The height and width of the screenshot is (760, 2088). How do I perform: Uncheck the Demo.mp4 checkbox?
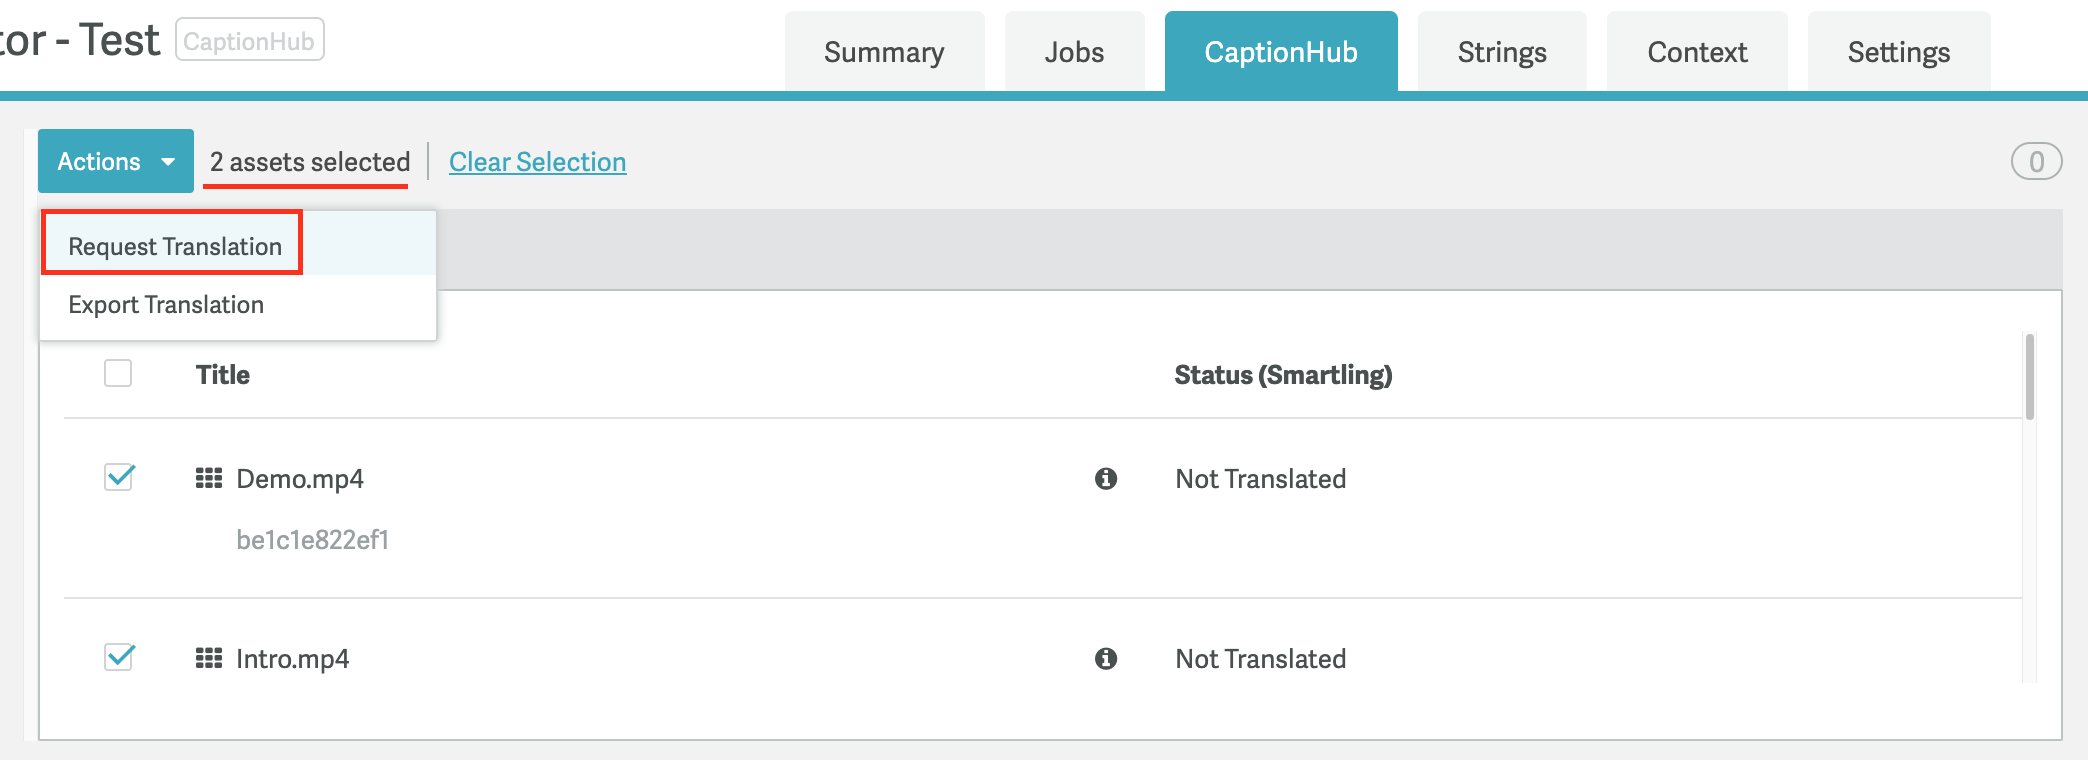click(119, 477)
